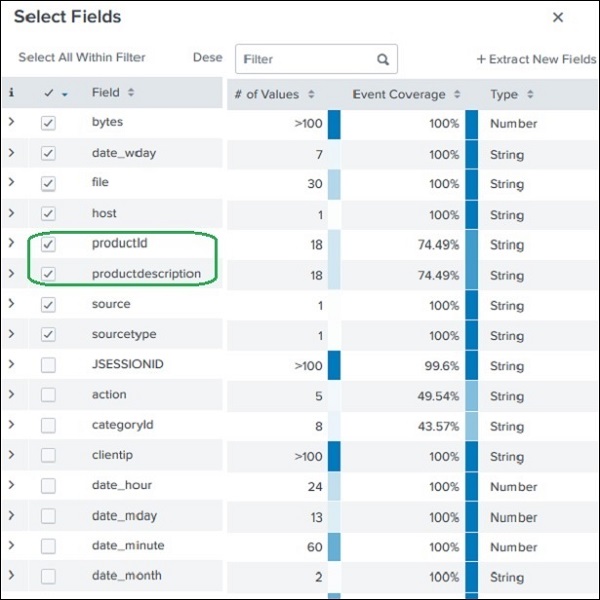Select the productdescription field name

tap(146, 274)
